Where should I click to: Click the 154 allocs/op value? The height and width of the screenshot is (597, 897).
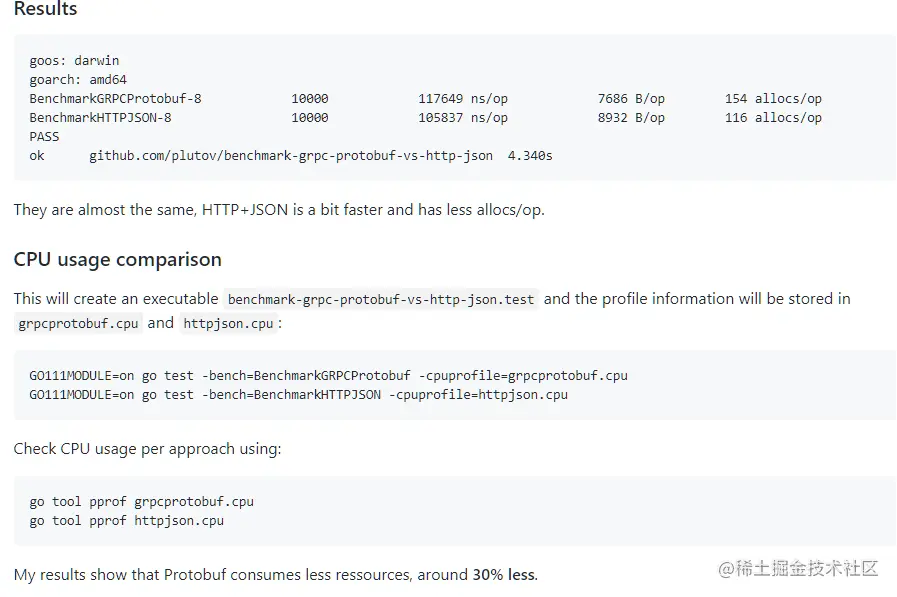coord(773,99)
